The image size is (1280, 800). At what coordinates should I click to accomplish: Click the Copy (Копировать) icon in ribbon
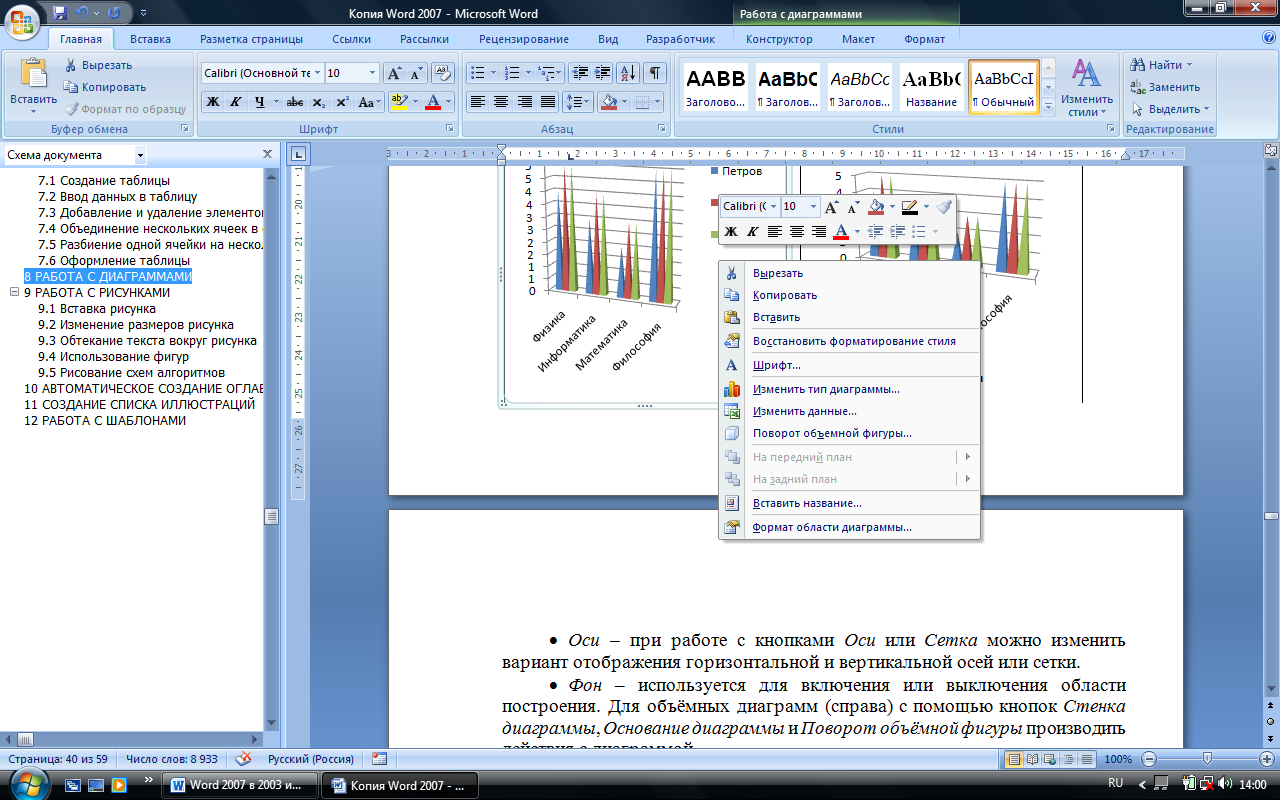pos(72,87)
